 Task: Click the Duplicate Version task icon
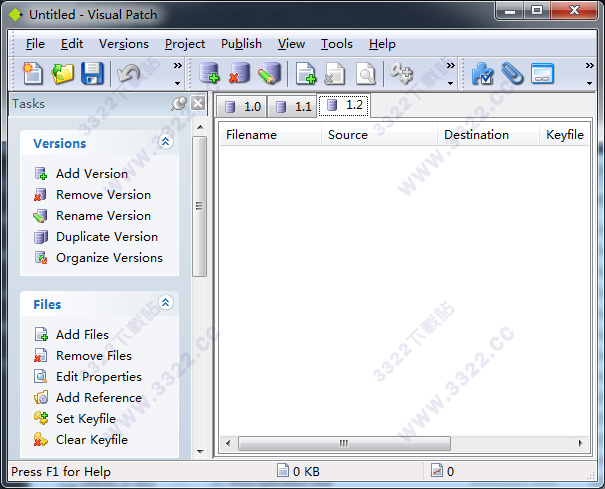coord(41,237)
